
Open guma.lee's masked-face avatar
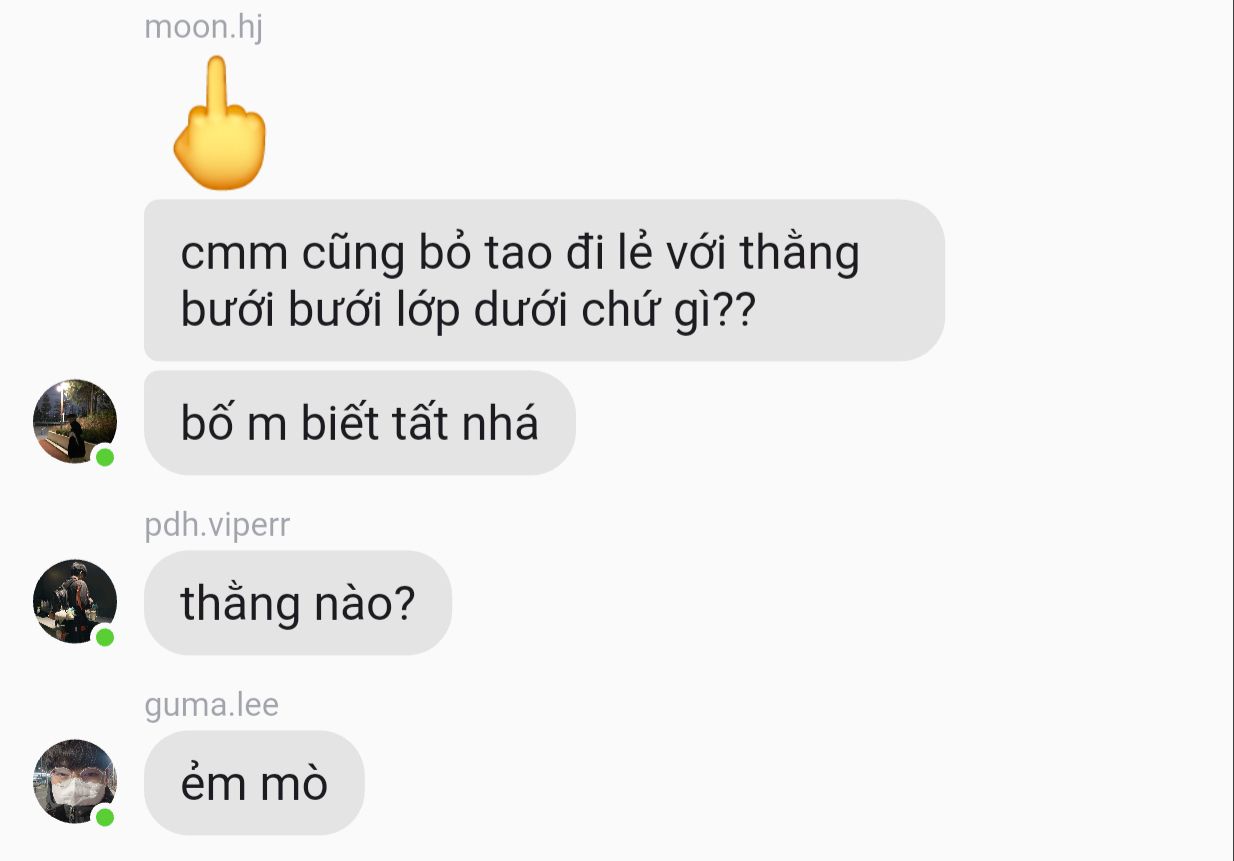(x=75, y=781)
